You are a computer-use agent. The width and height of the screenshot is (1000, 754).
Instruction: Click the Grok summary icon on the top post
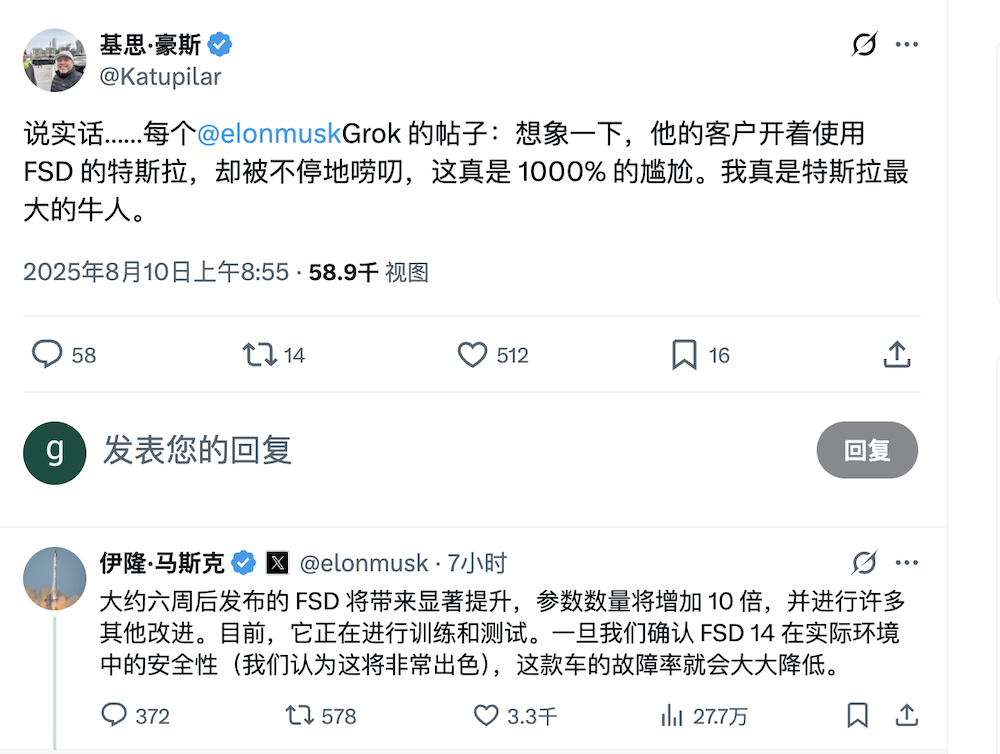point(865,44)
